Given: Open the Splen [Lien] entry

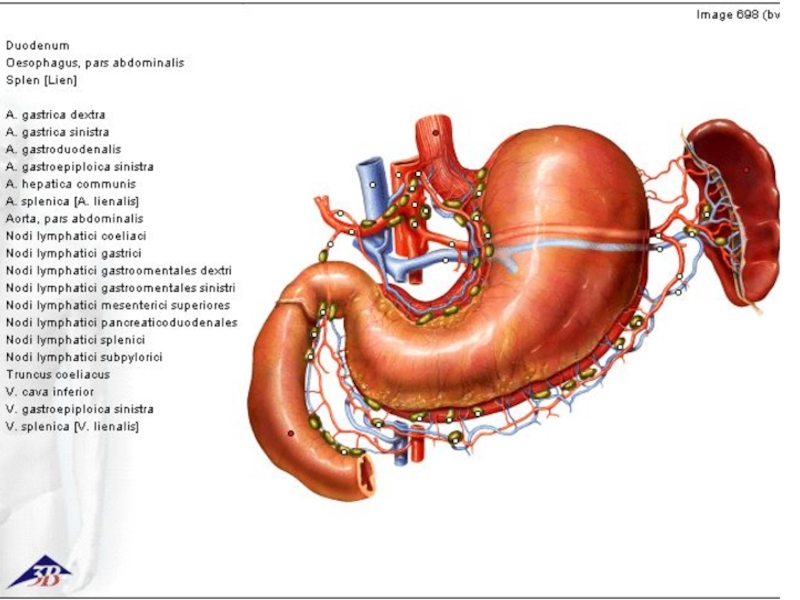Looking at the screenshot, I should 41,80.
